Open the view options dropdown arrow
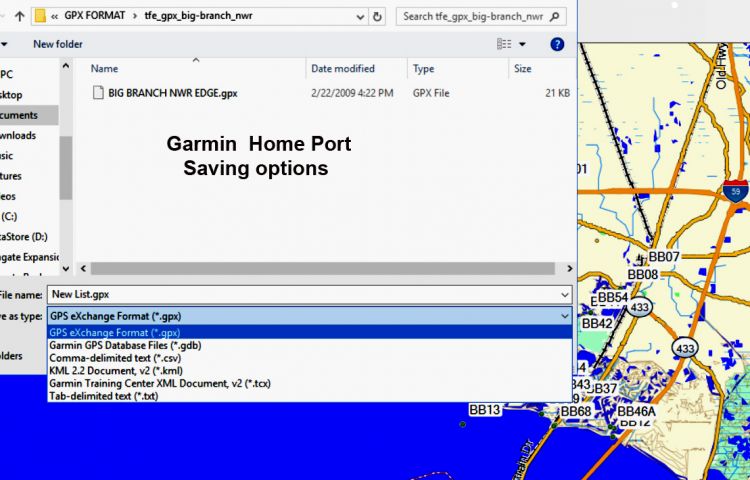 (x=522, y=44)
